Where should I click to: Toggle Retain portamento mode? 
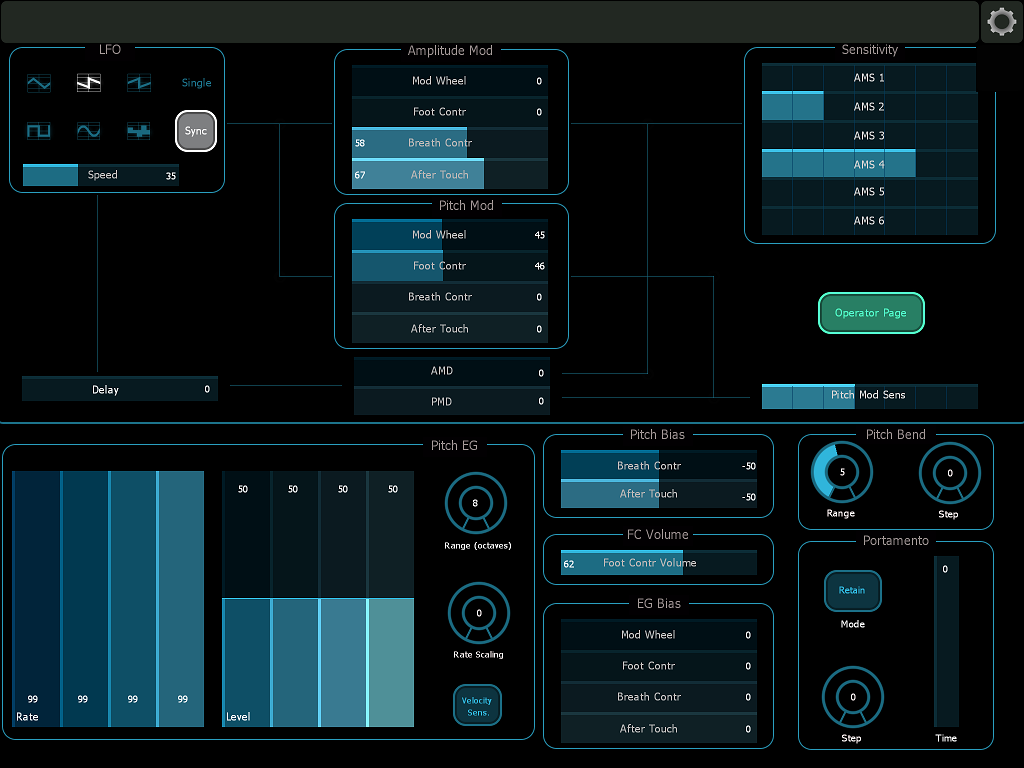tap(852, 591)
